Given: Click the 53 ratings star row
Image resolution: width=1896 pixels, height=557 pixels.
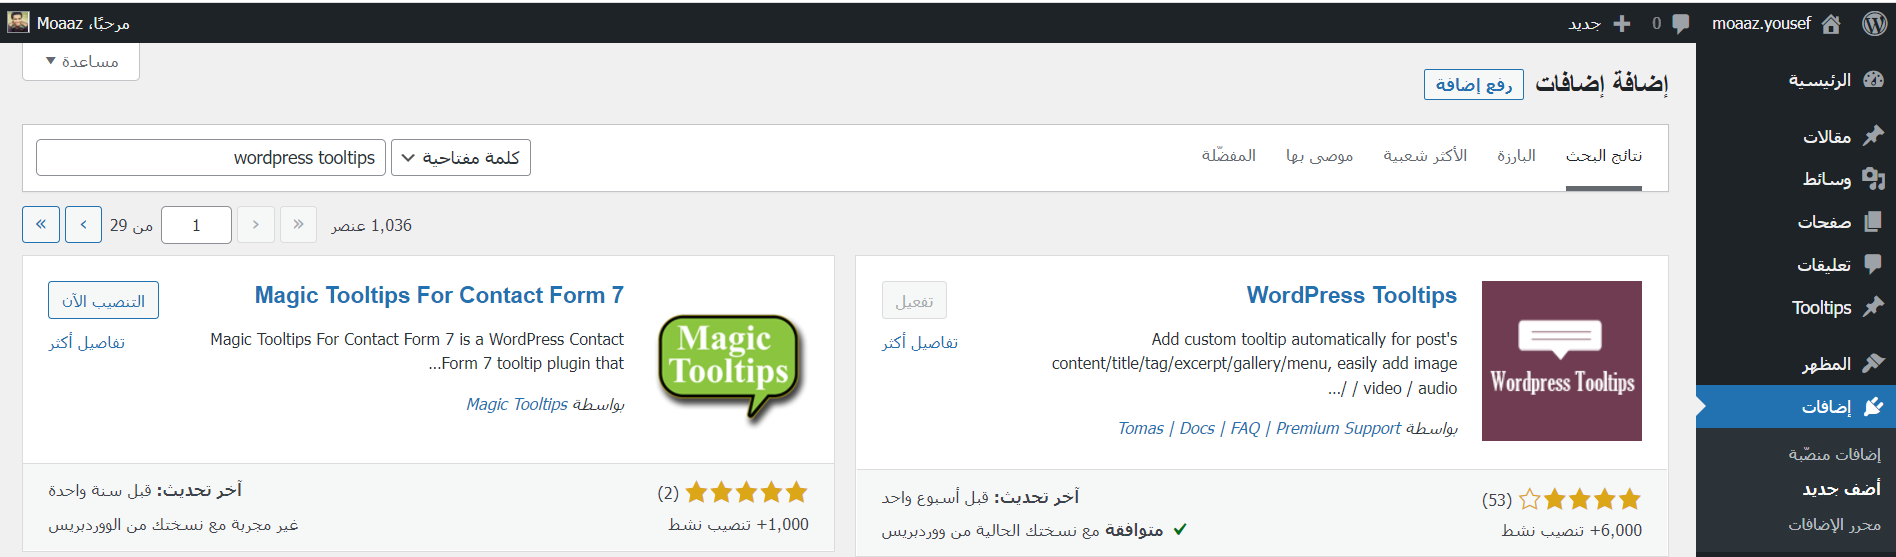Looking at the screenshot, I should click(x=1579, y=499).
